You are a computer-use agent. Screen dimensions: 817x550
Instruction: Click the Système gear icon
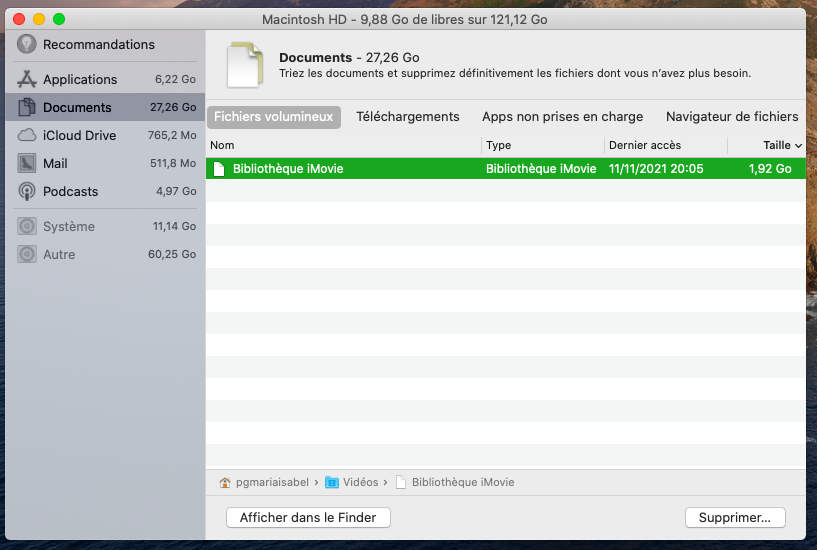27,227
